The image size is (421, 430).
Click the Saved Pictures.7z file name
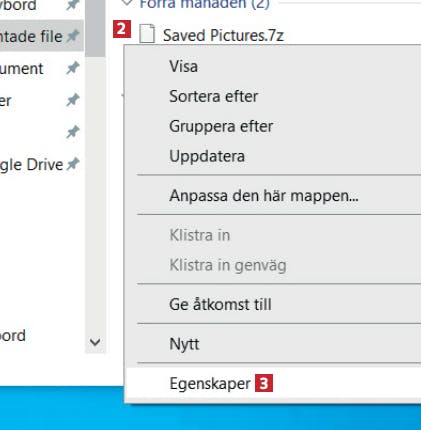point(223,35)
